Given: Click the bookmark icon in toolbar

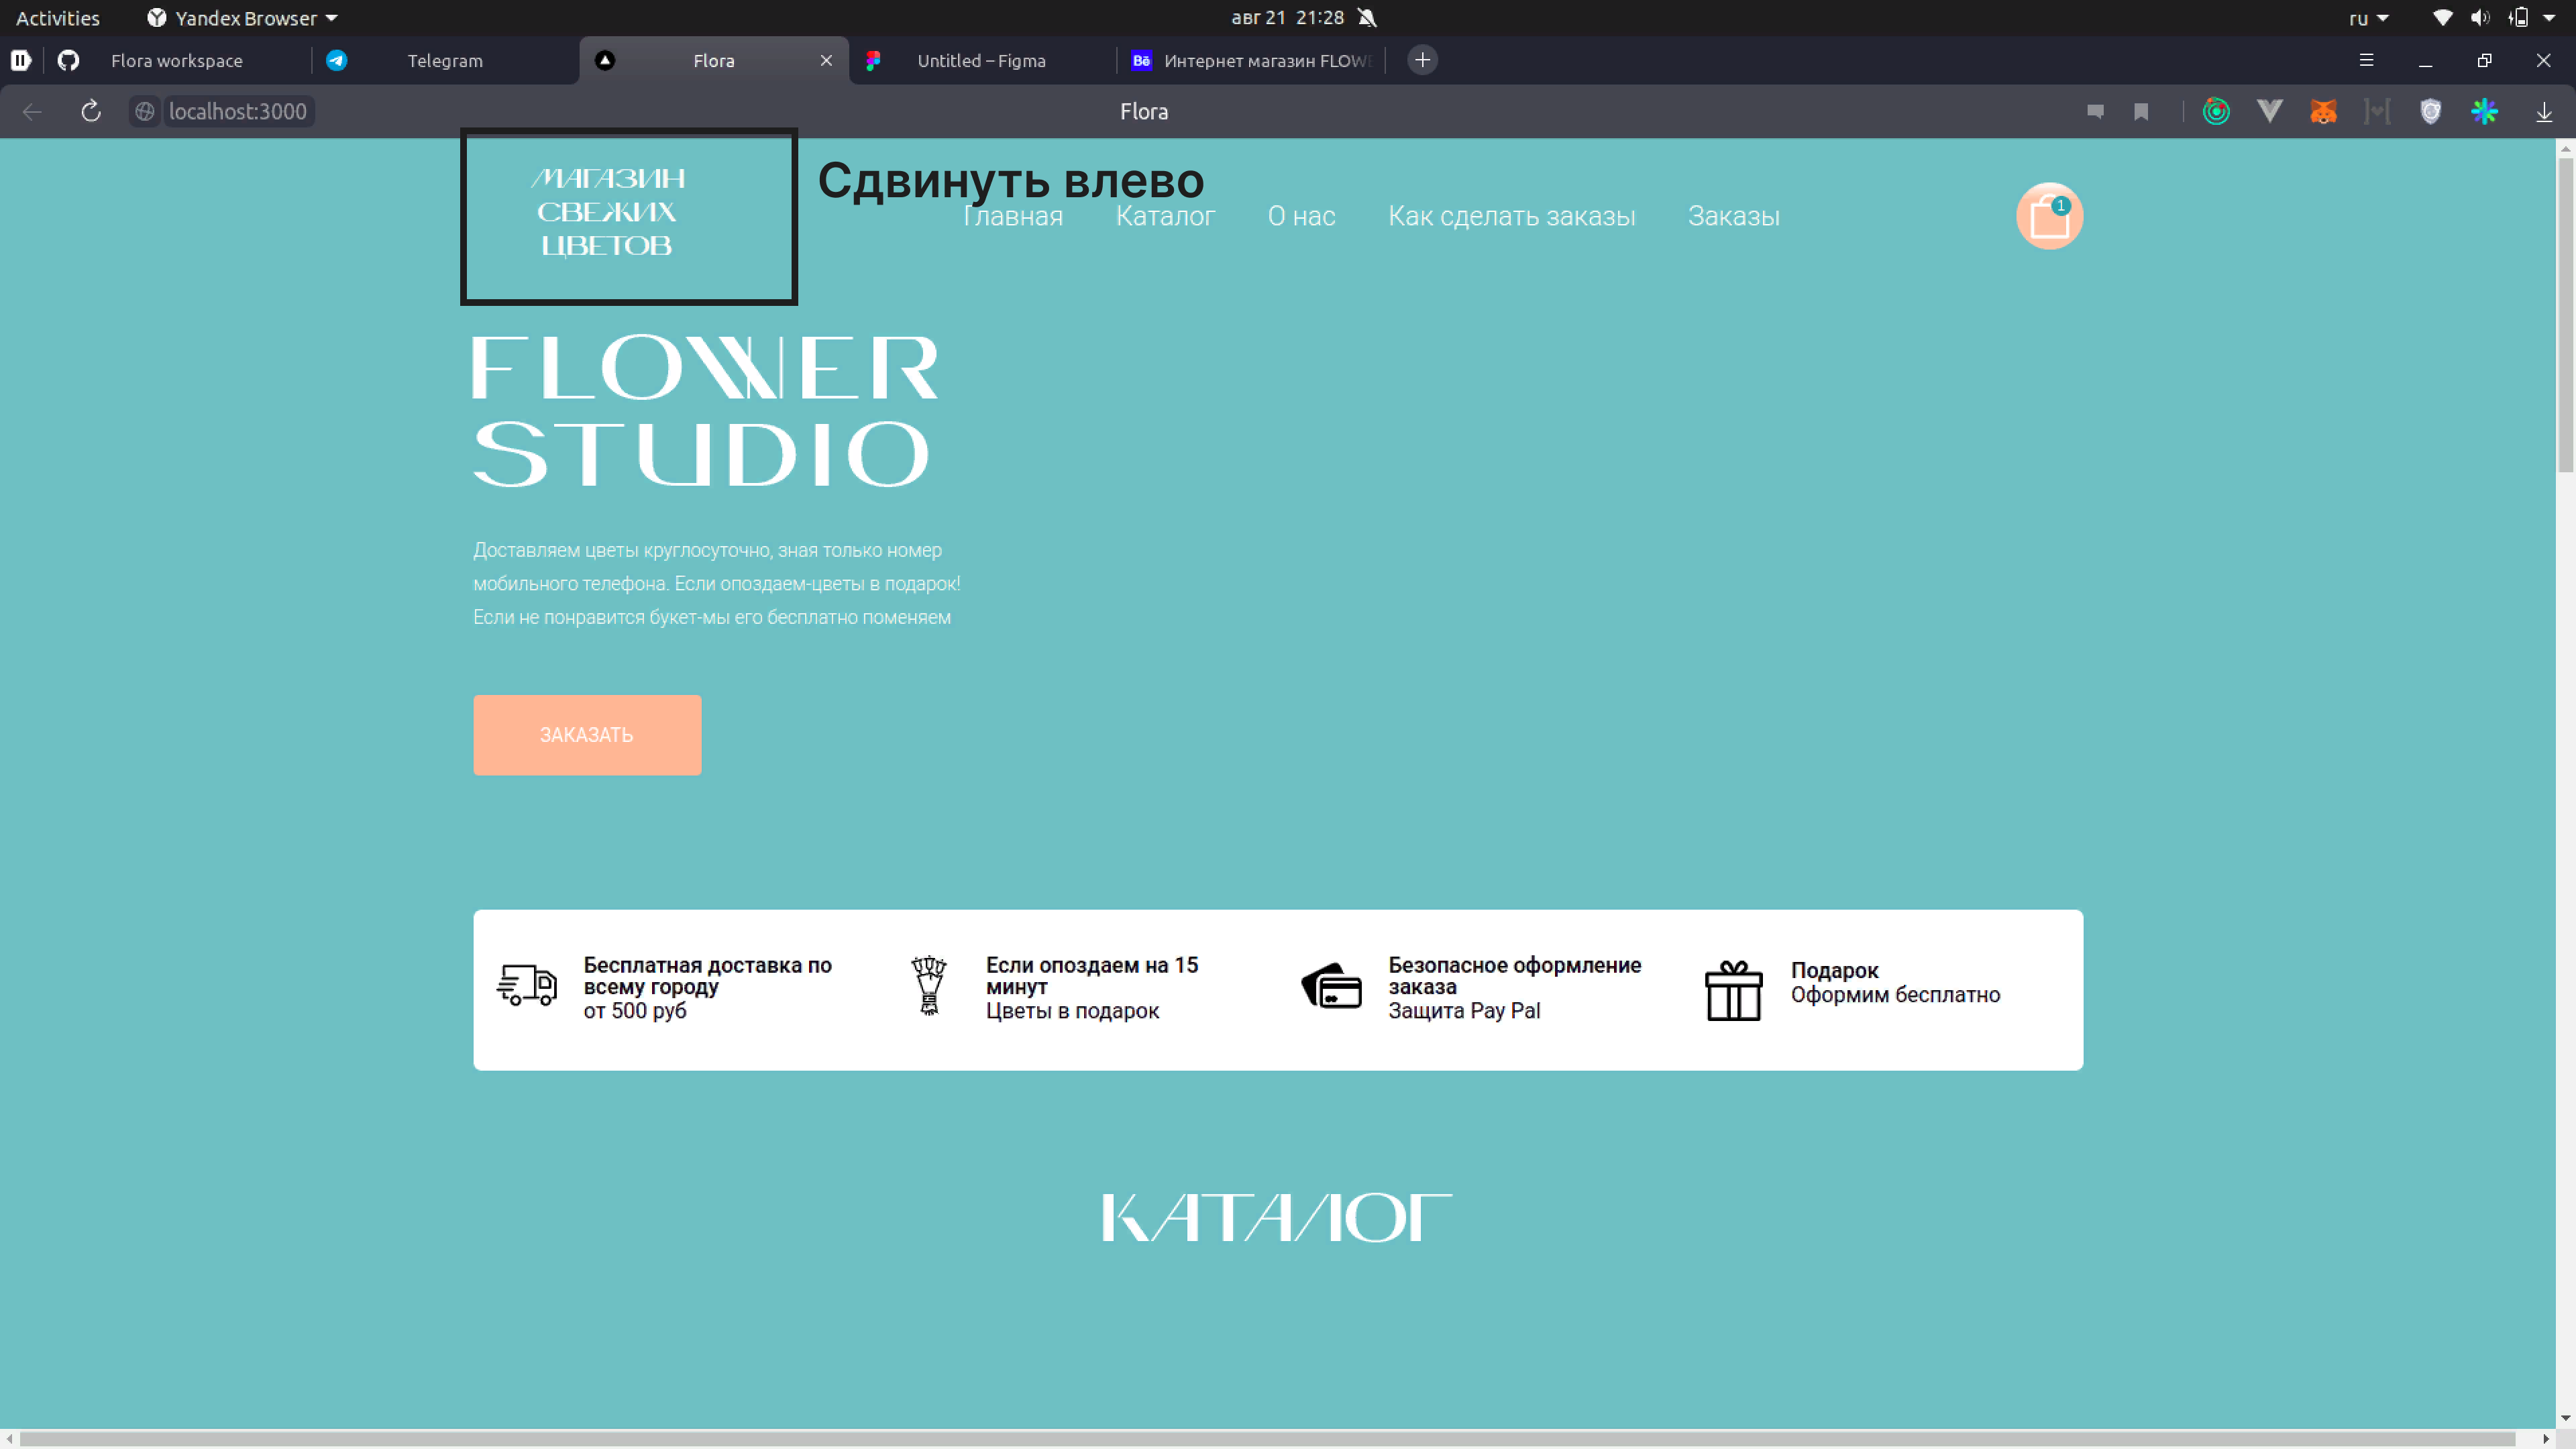Looking at the screenshot, I should [x=2141, y=112].
